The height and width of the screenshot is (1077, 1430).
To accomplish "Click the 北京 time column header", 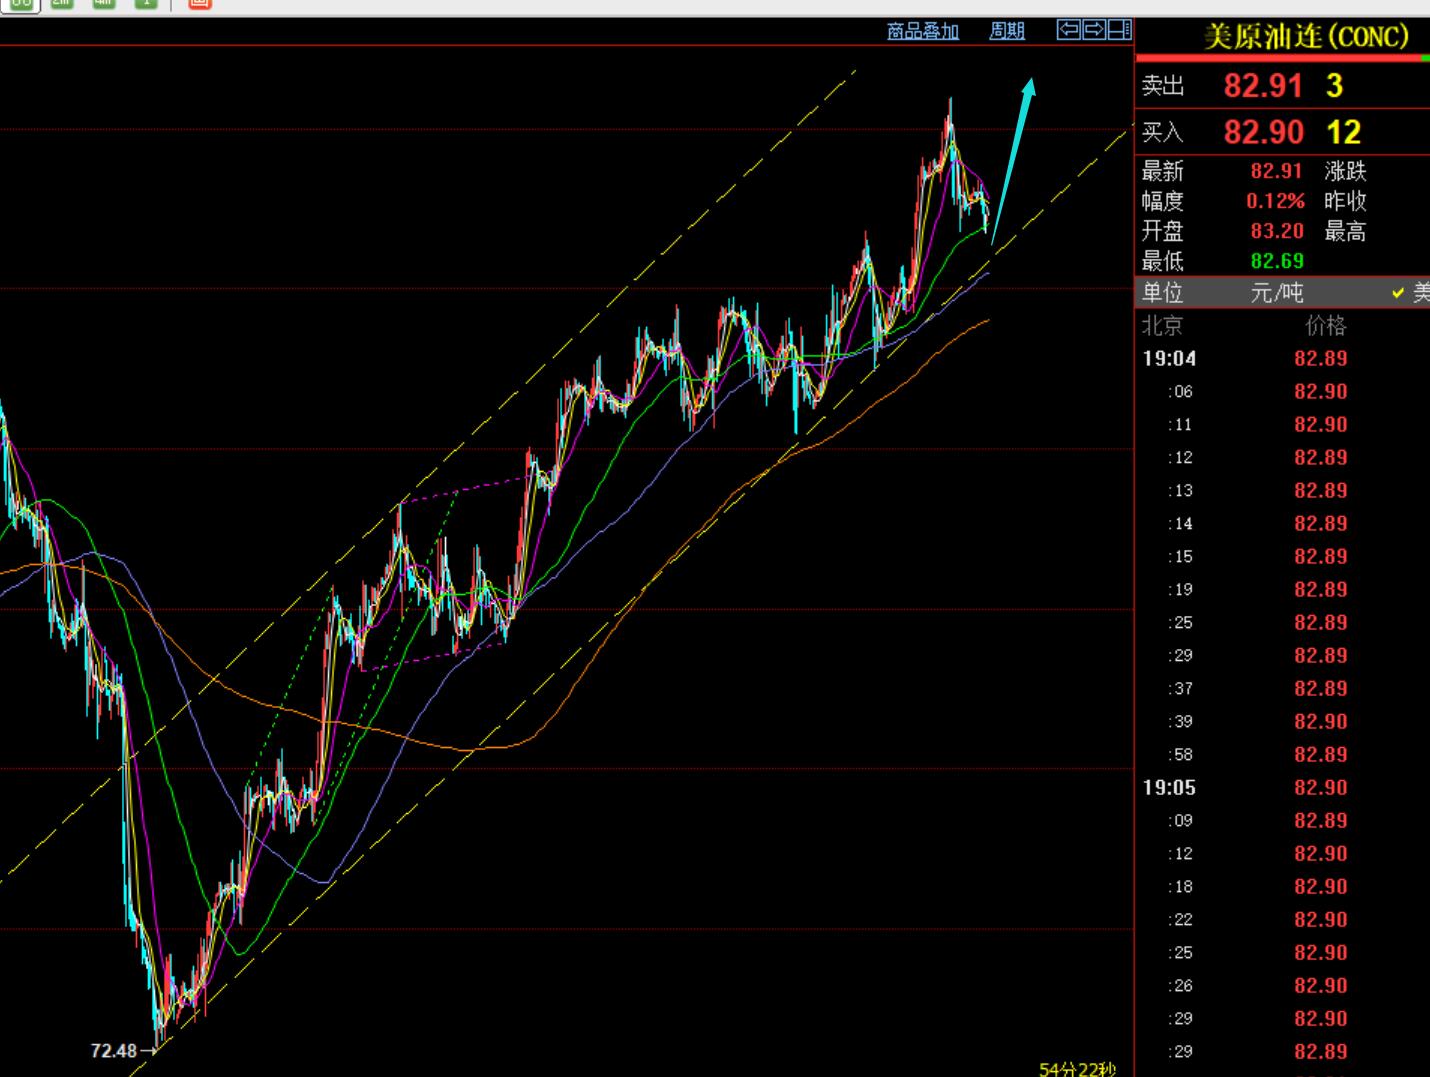I will pyautogui.click(x=1162, y=325).
